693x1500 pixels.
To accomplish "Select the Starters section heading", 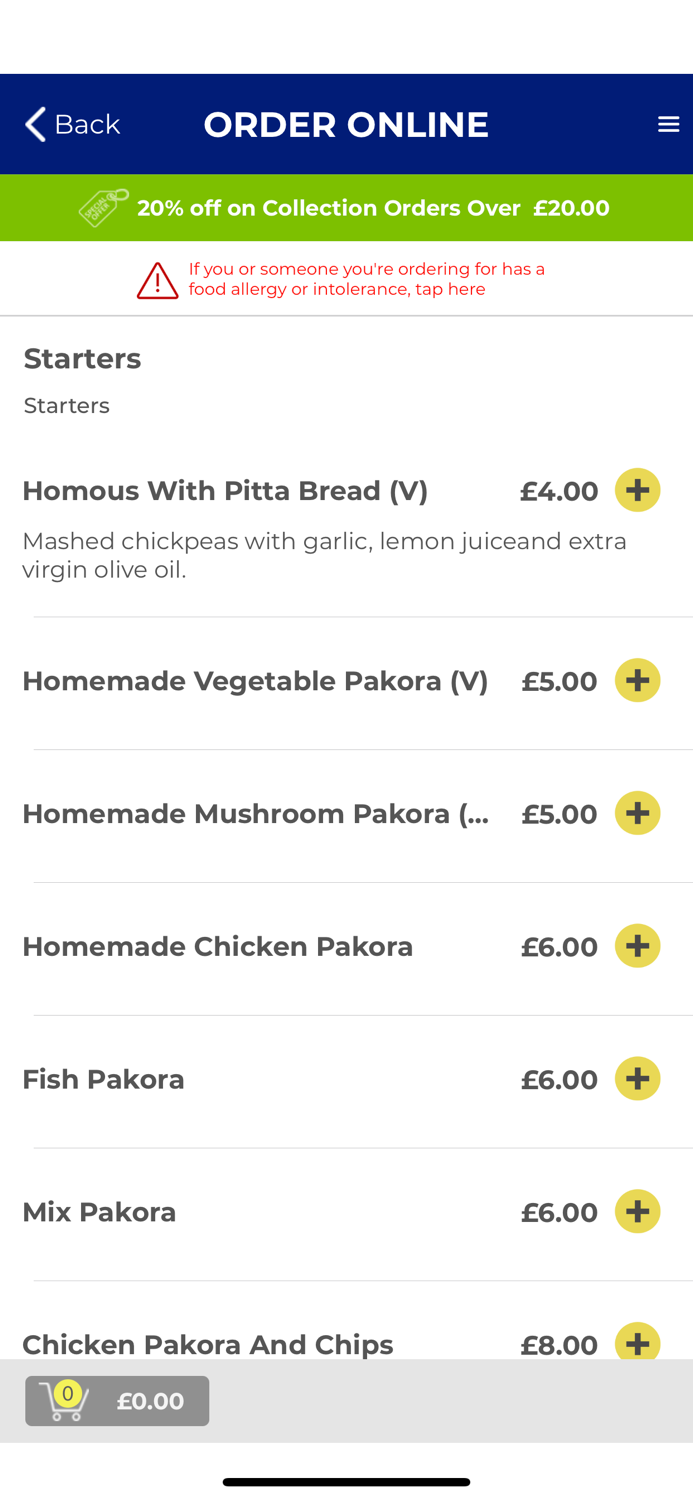I will click(x=82, y=358).
